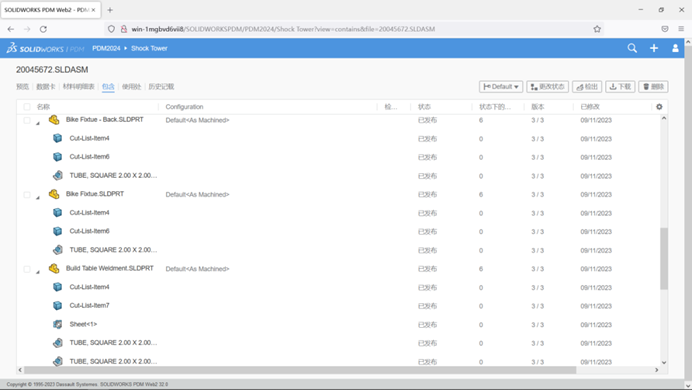Sort by the 状态下的... column header

(x=495, y=107)
